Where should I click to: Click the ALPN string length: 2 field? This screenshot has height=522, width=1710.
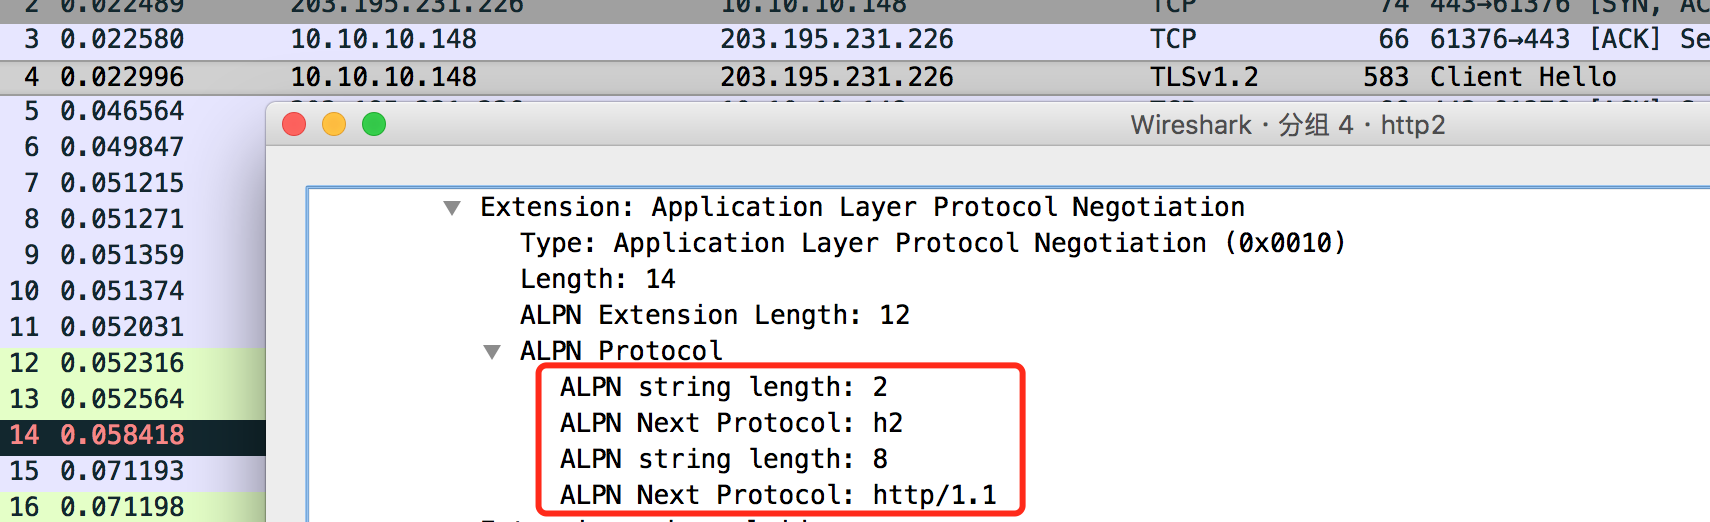[x=723, y=387]
